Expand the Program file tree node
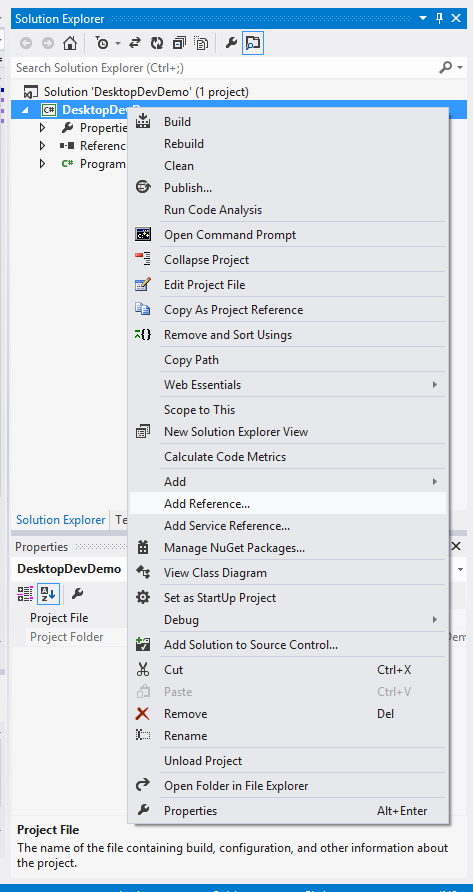Viewport: 473px width, 892px height. (42, 164)
